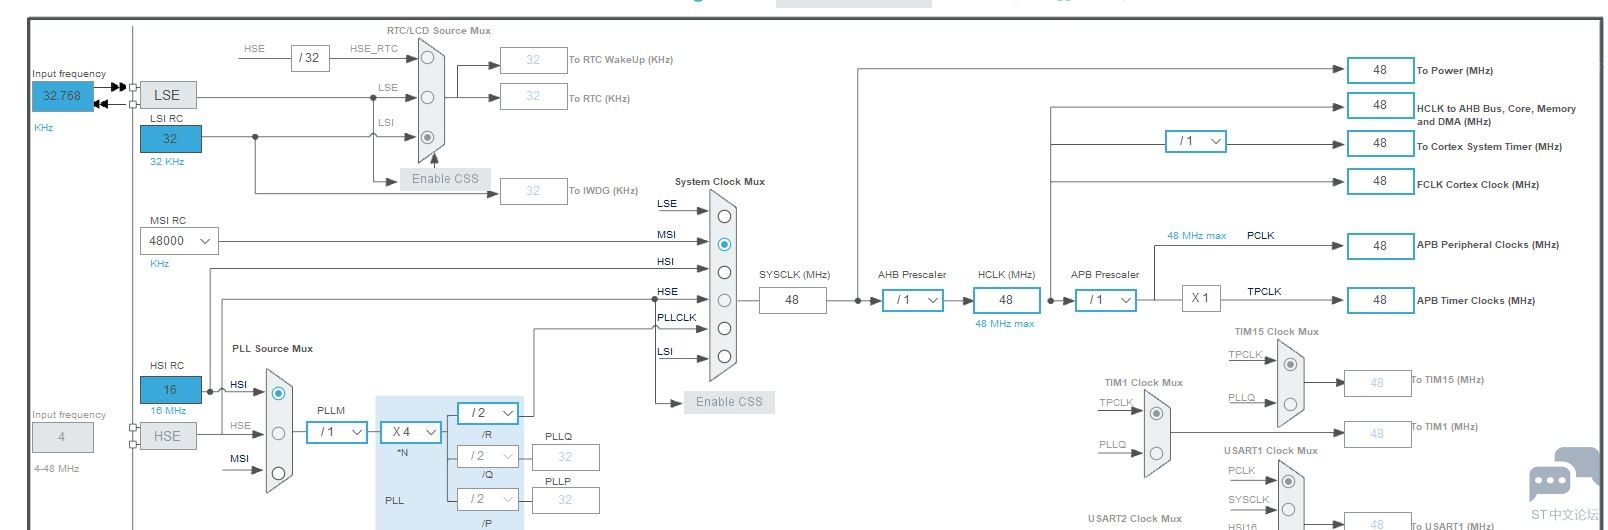Open the MSI RC 48000 frequency dropdown

tap(179, 241)
